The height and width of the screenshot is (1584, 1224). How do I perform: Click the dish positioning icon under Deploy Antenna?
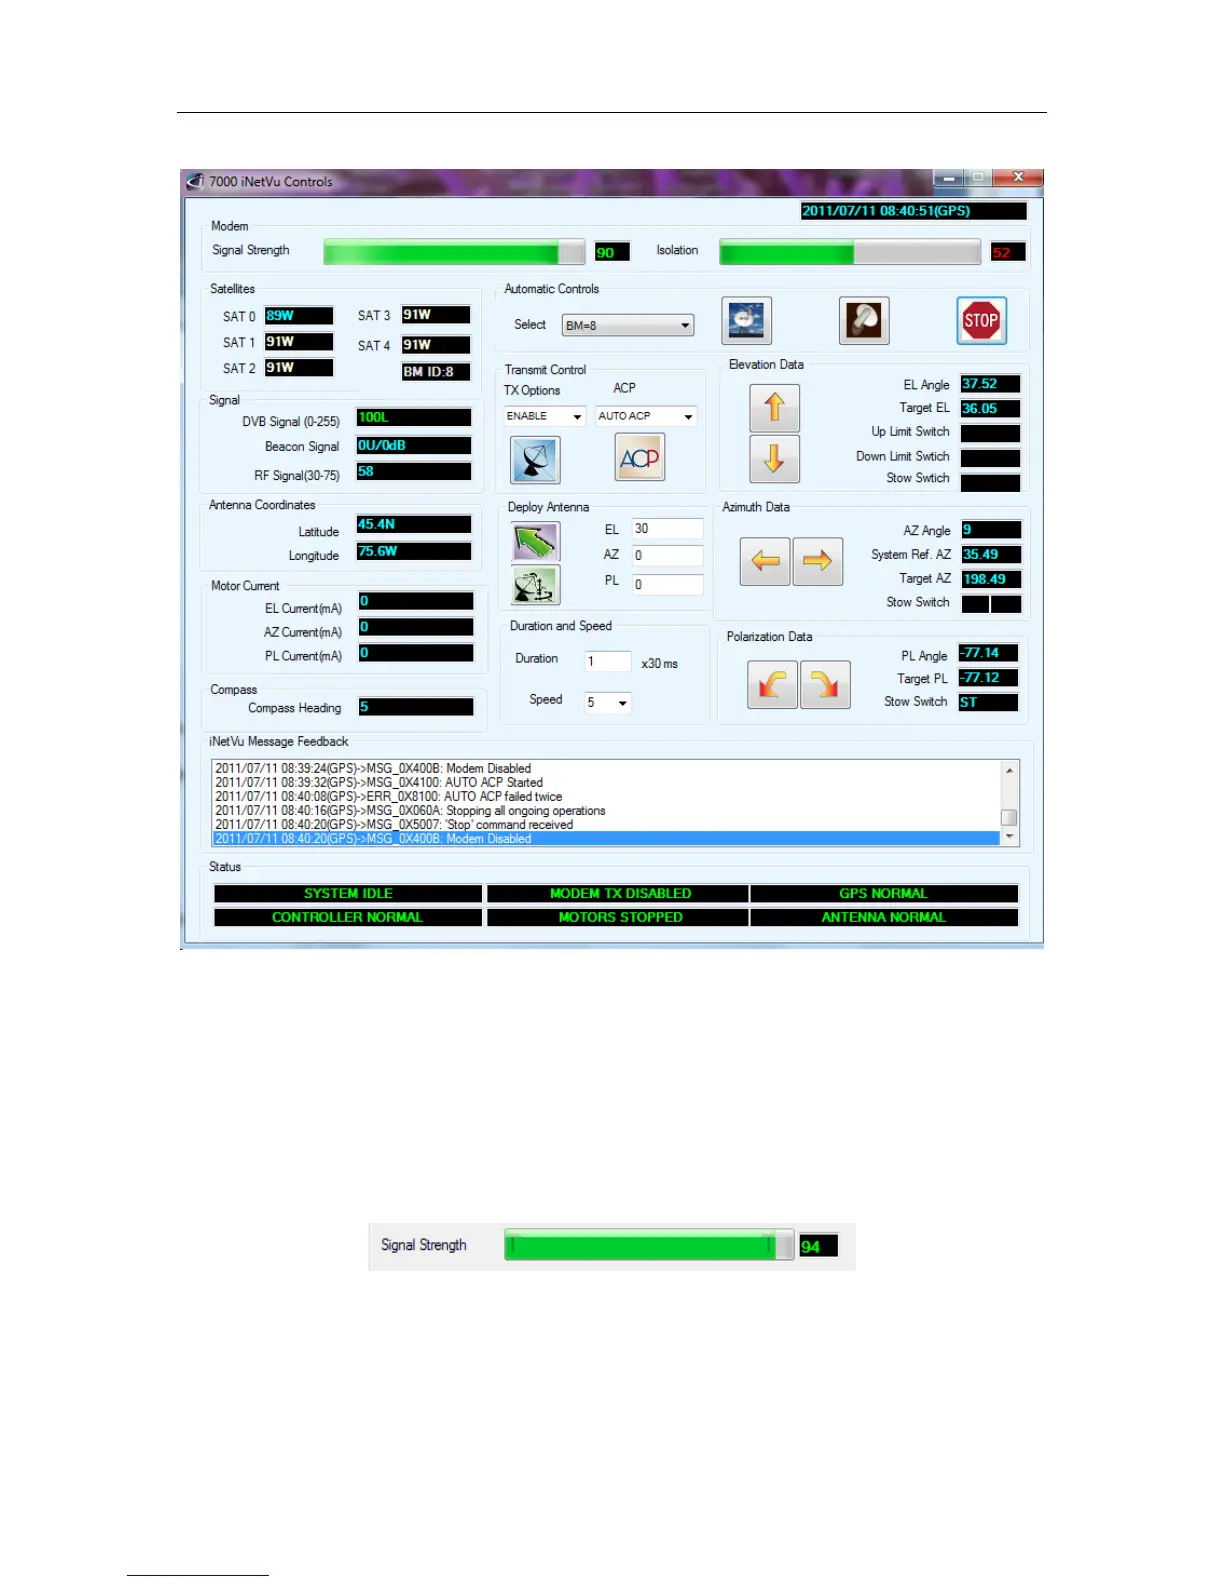[535, 585]
